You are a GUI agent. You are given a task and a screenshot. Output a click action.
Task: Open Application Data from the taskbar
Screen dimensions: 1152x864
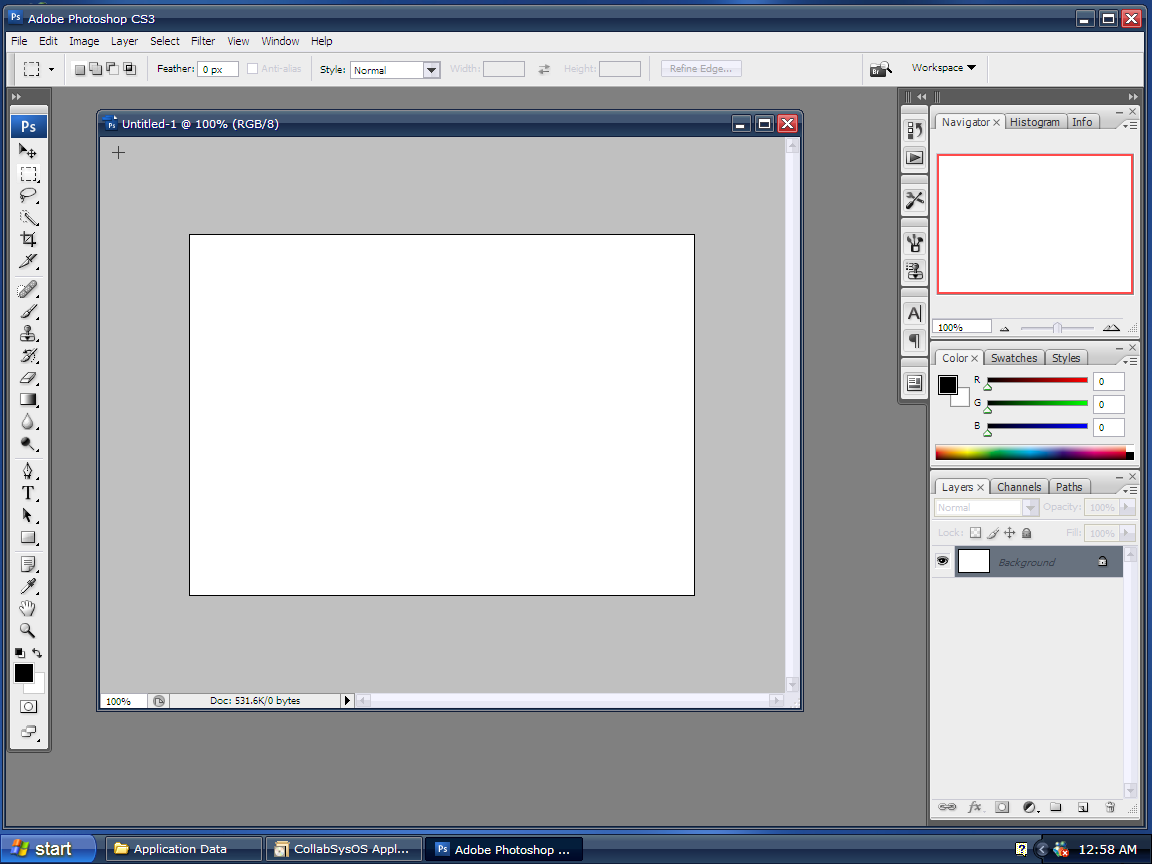[183, 849]
